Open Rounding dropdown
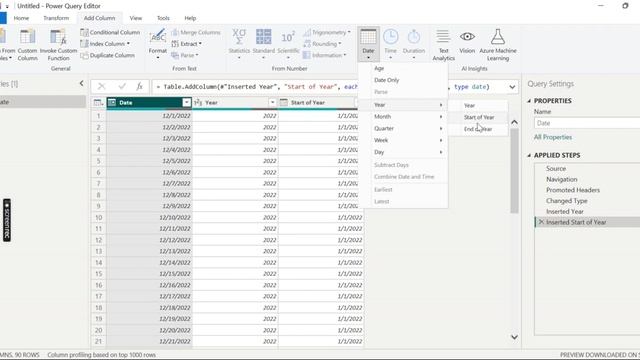 point(322,44)
